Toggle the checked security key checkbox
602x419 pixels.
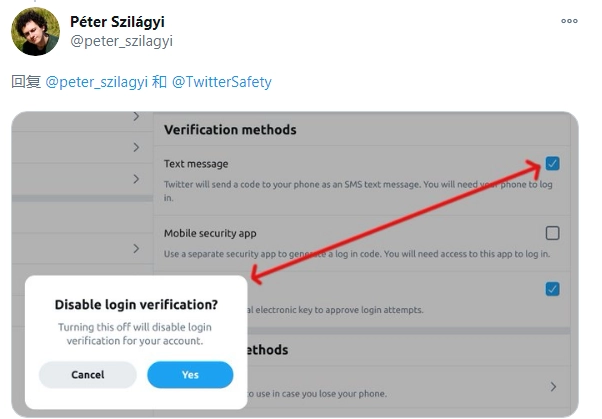click(552, 289)
